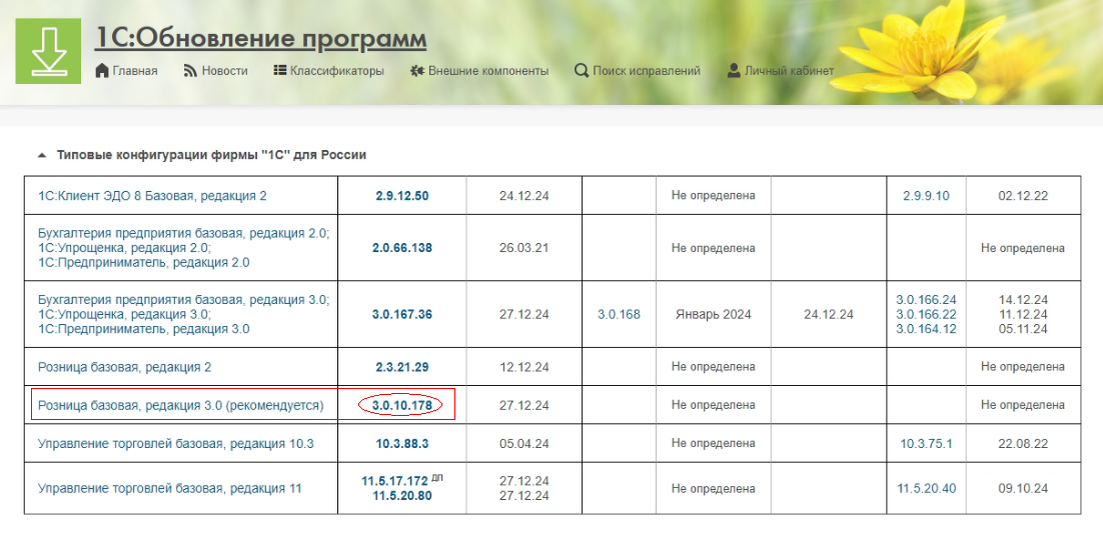
Task: Open the Классификаторы menu item
Action: pyautogui.click(x=337, y=71)
